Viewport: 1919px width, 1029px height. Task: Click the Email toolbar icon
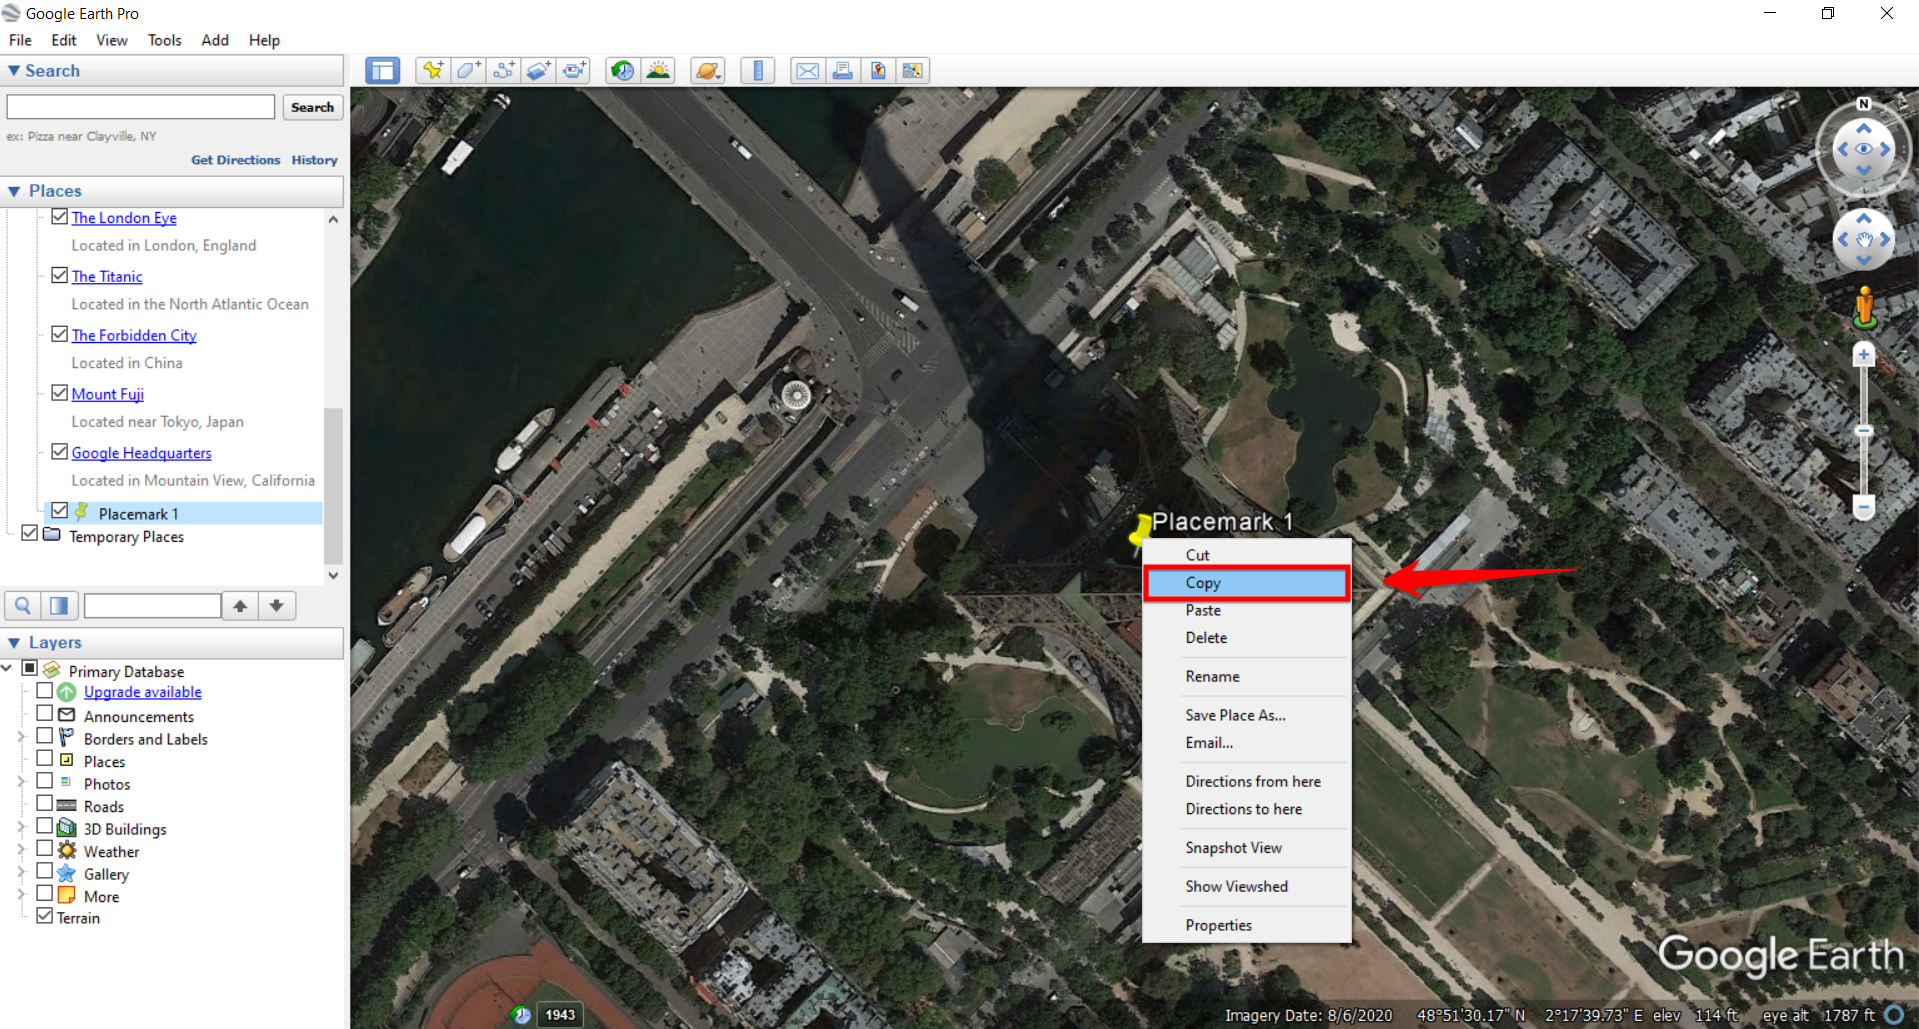[807, 70]
